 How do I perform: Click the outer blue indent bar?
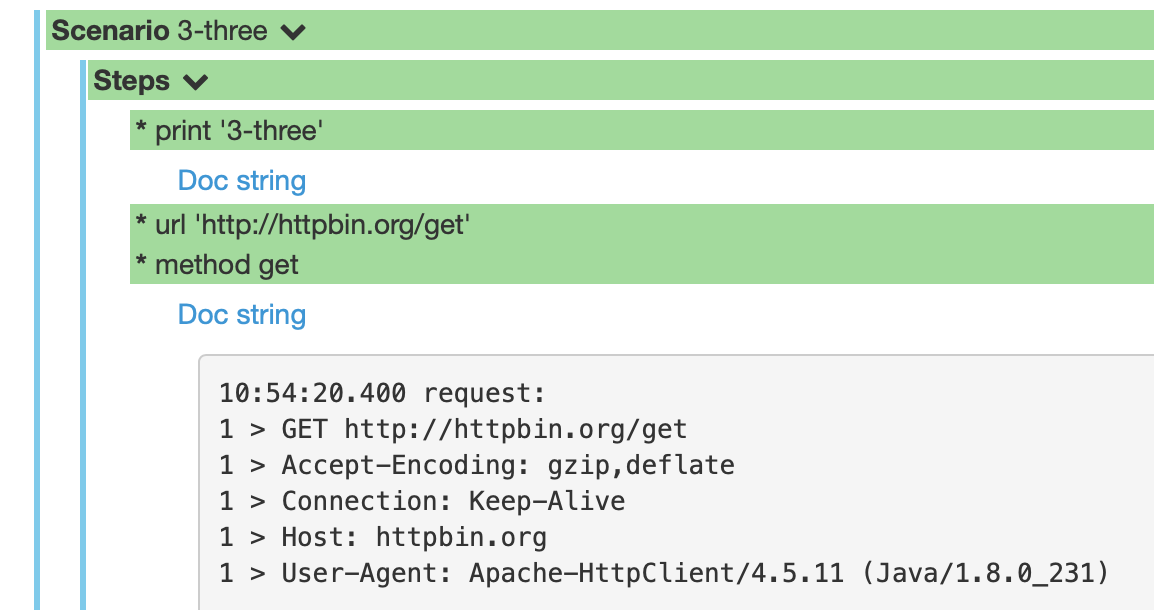click(40, 300)
